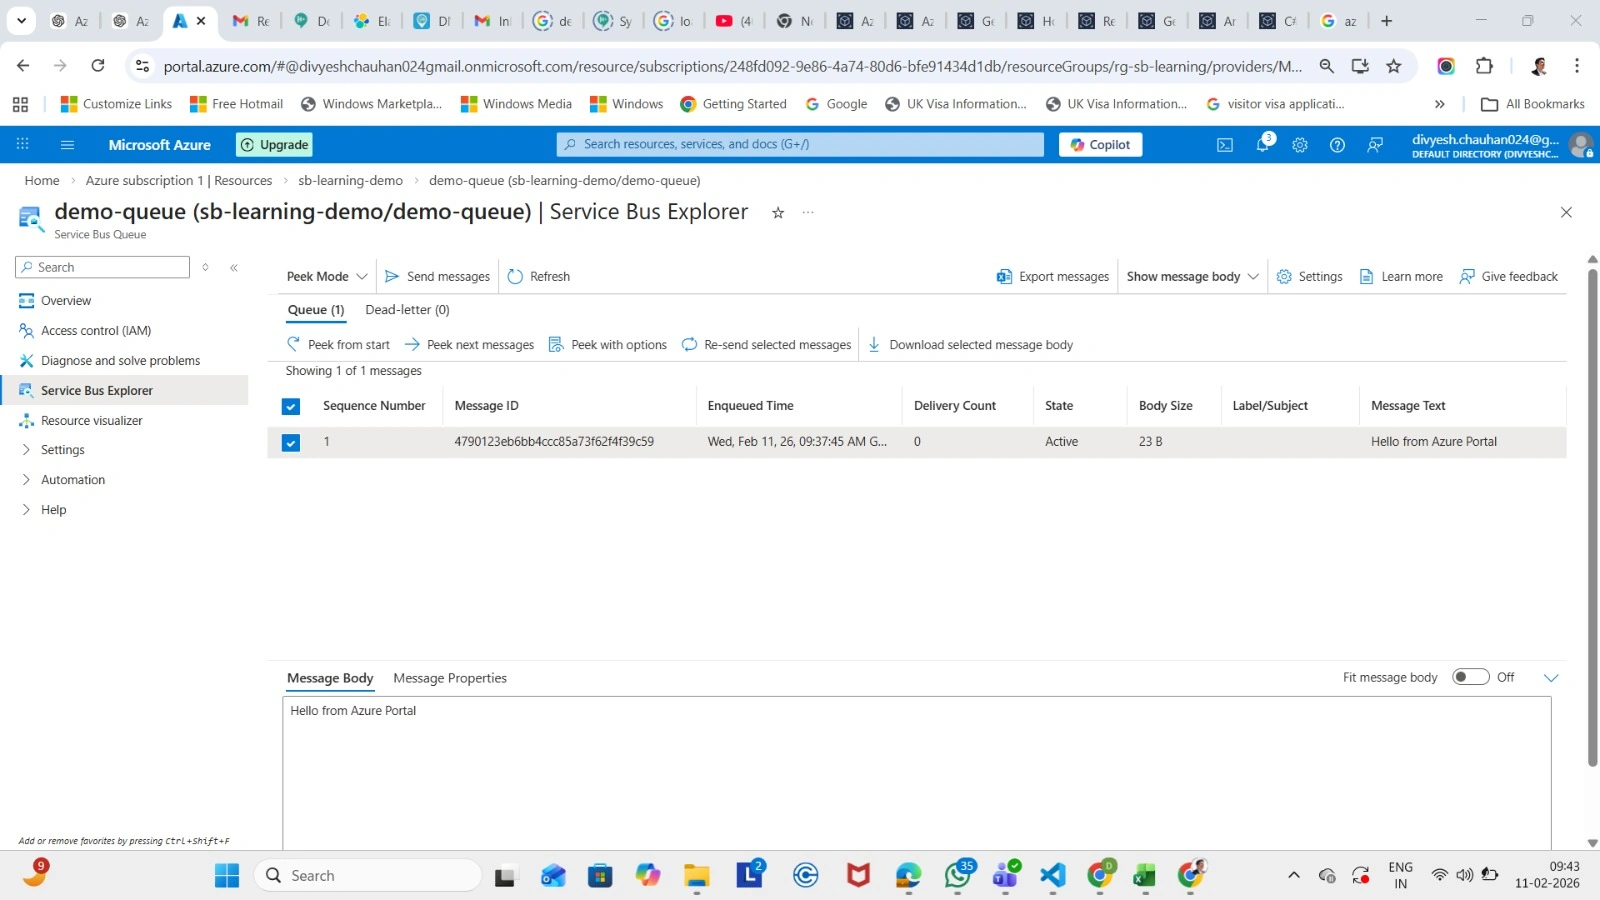Open Visual Studio Code from the taskbar
The height and width of the screenshot is (900, 1600).
[1053, 876]
